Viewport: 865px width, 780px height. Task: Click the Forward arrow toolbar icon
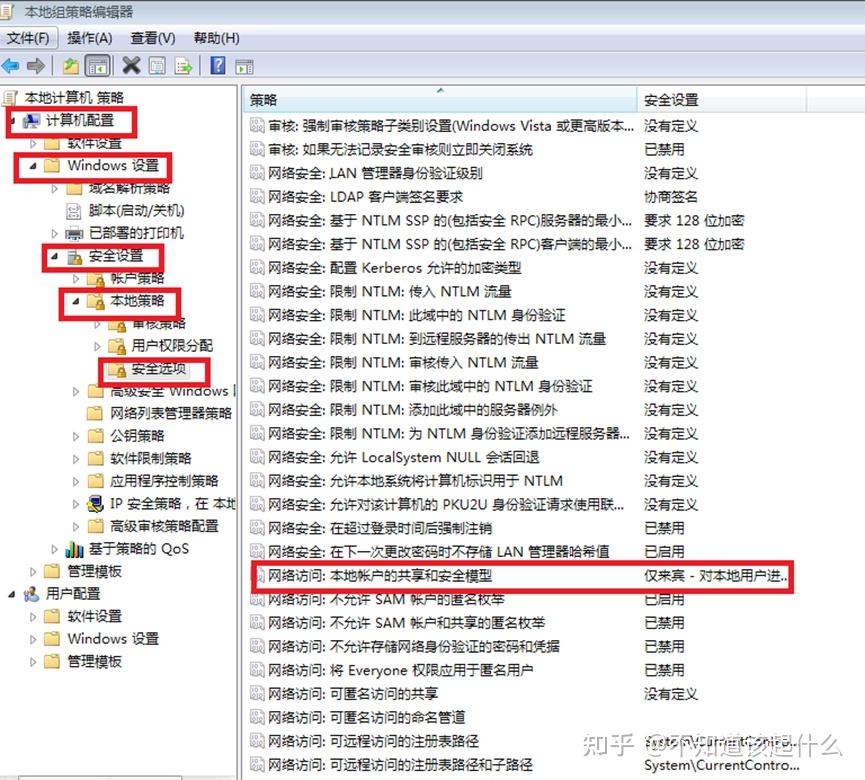point(36,66)
